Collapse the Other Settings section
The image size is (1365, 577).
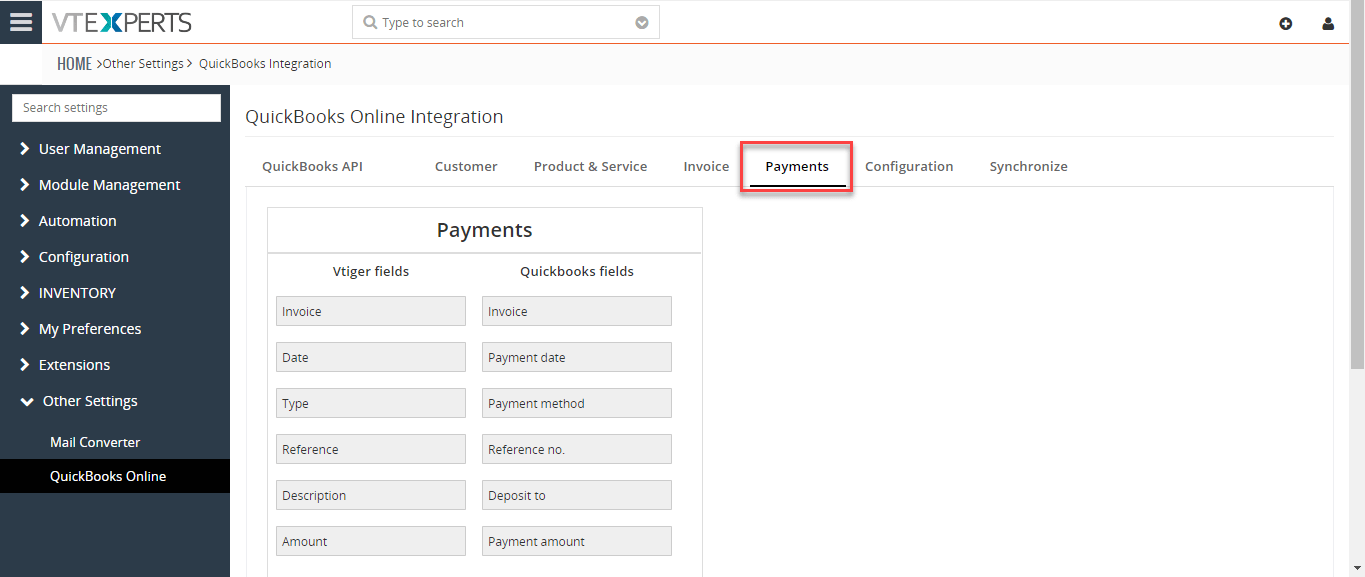click(89, 400)
